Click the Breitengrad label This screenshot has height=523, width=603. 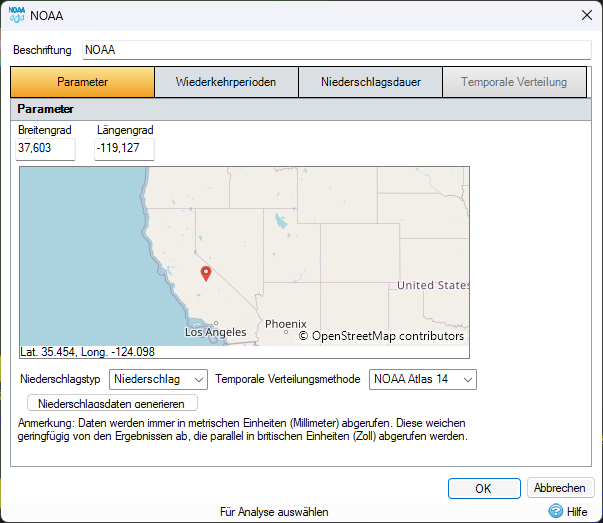[x=45, y=130]
